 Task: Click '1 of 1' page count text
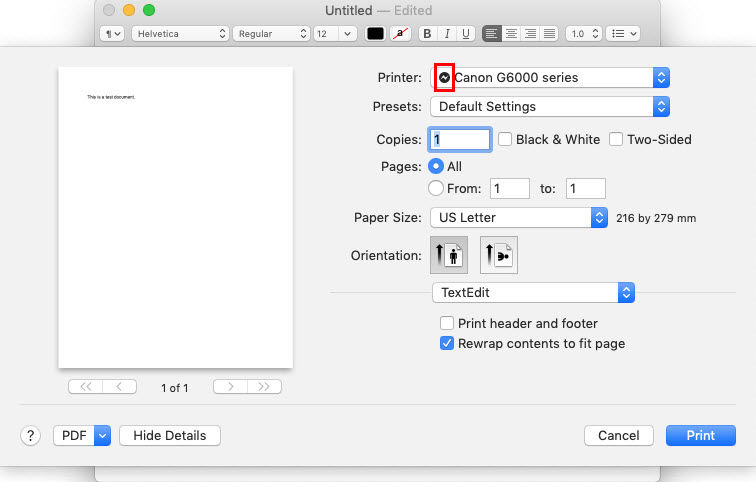point(175,388)
